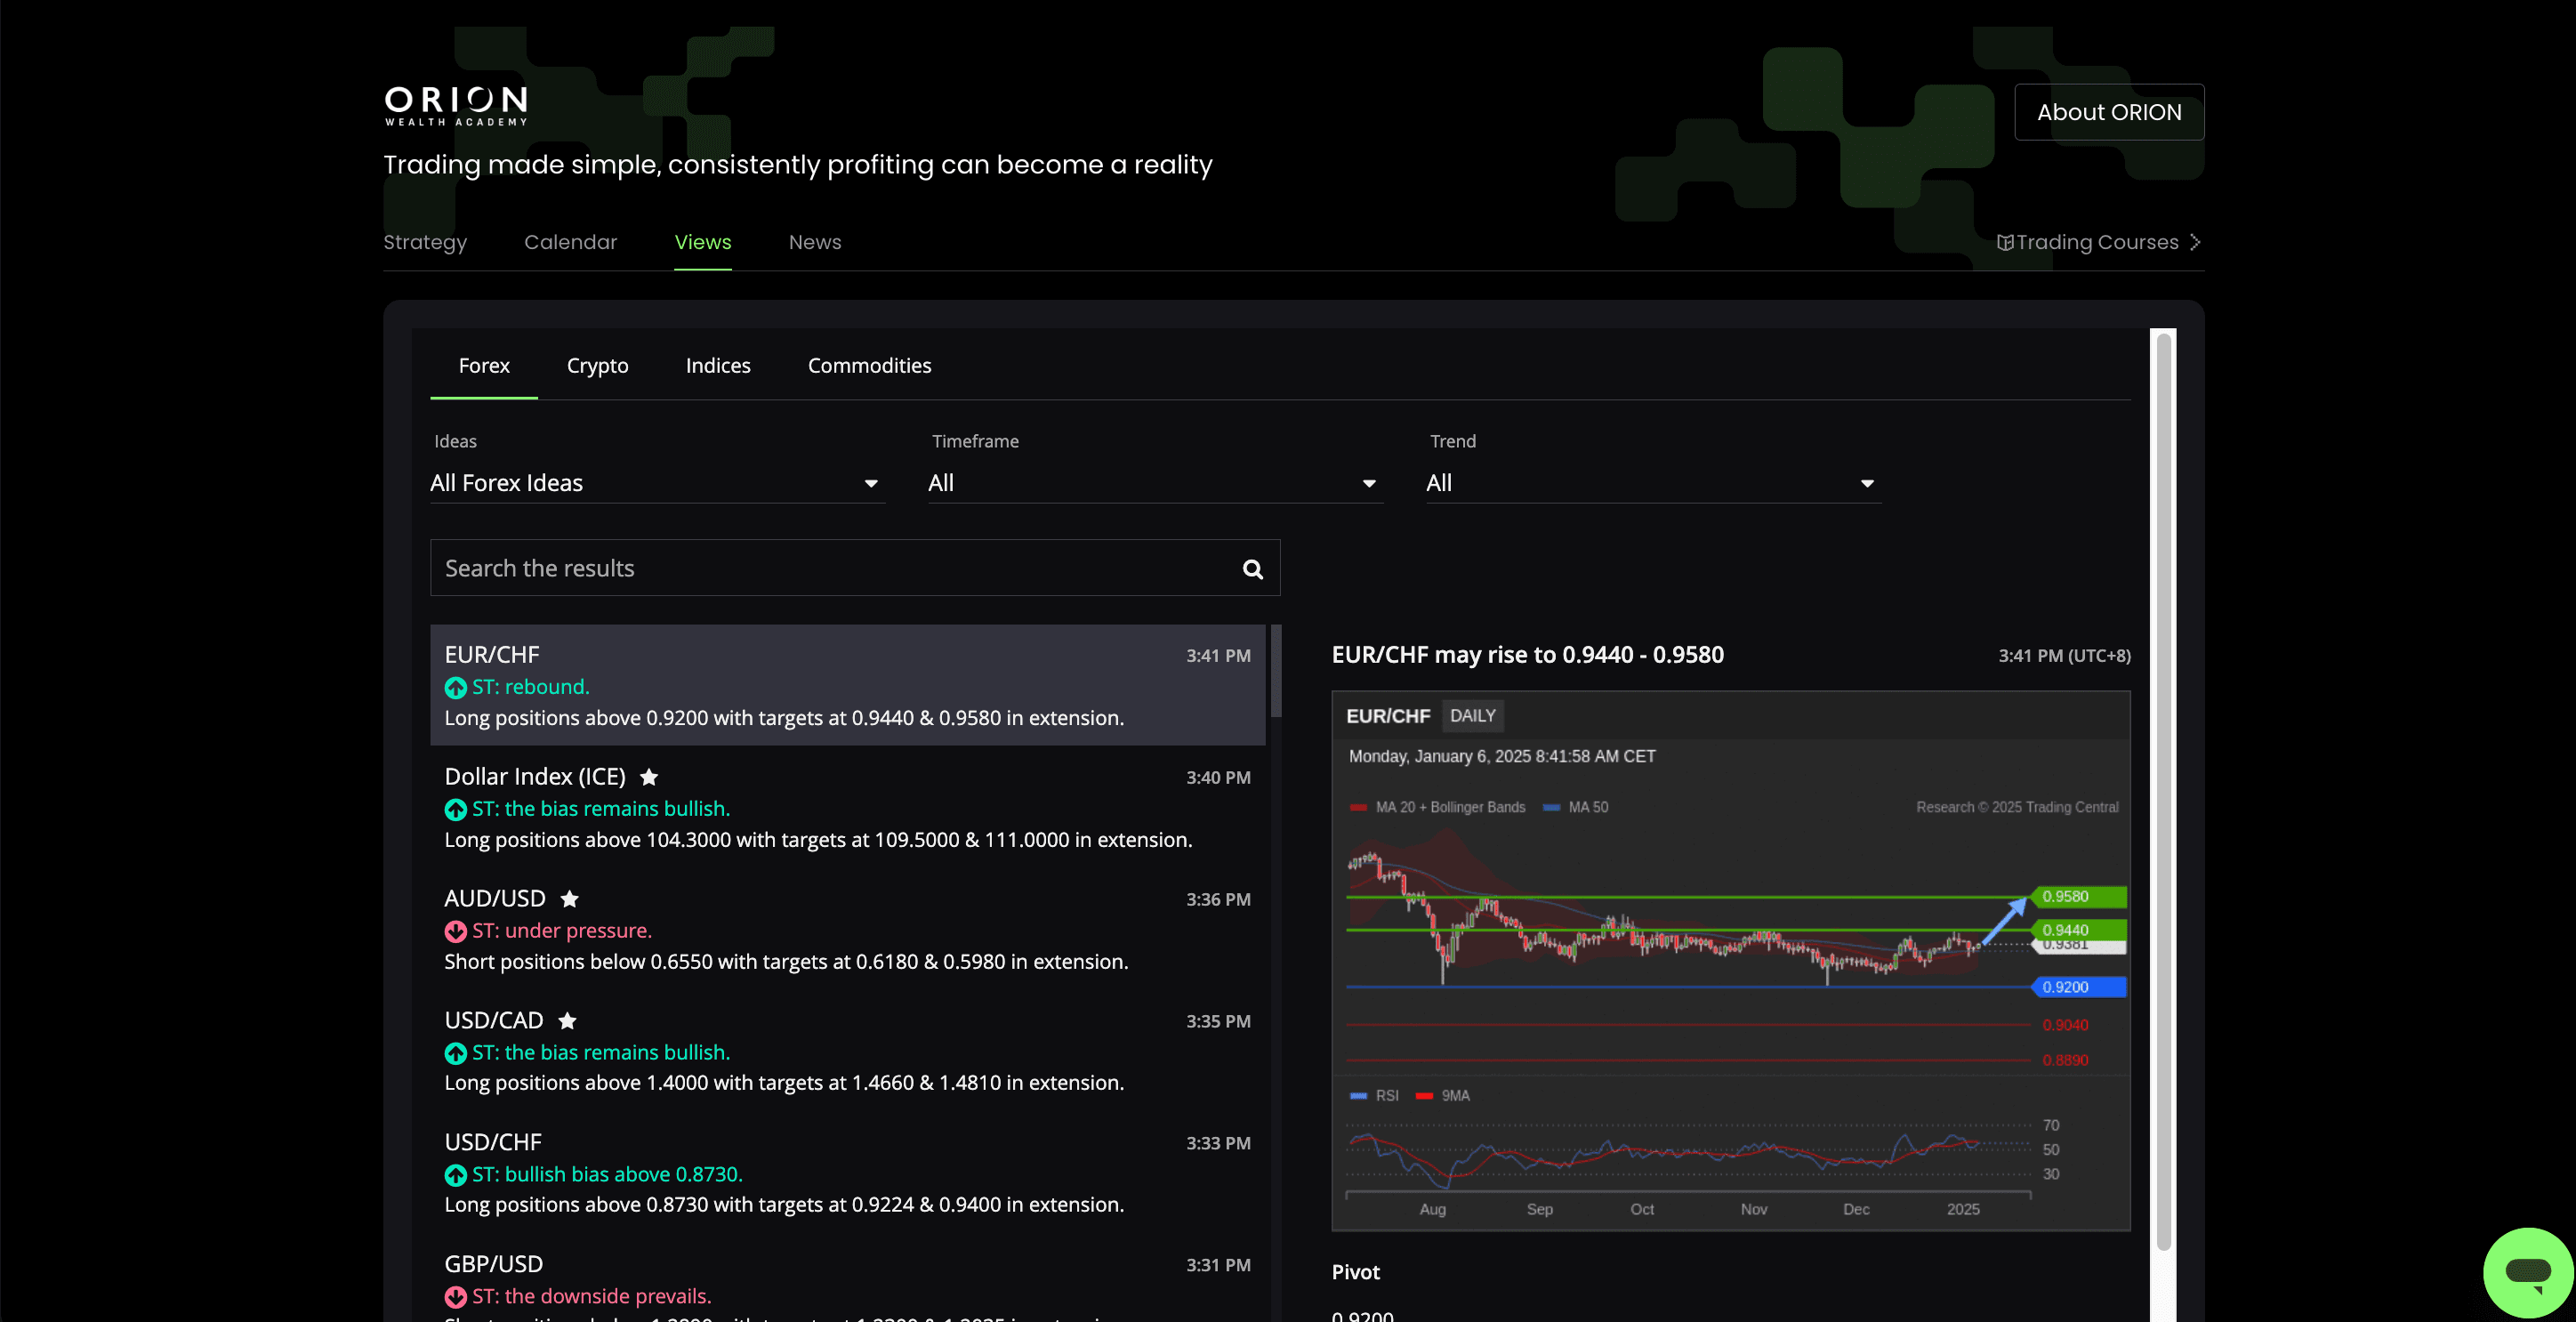Select the EUR/CHF idea row
Viewport: 2576px width, 1322px height.
[847, 685]
